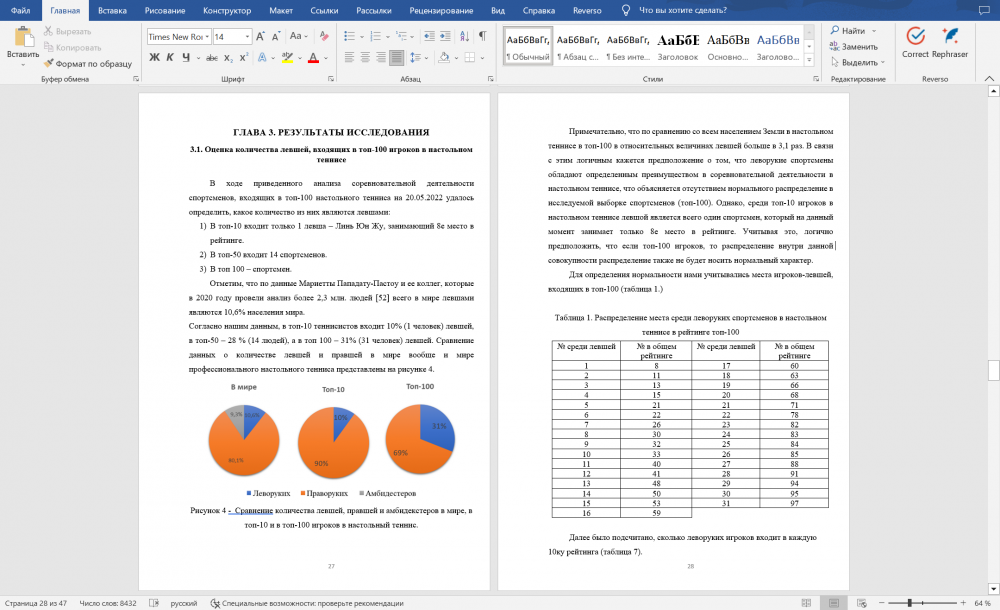Image resolution: width=1000 pixels, height=610 pixels.
Task: Toggle justified alignment
Action: pos(397,57)
